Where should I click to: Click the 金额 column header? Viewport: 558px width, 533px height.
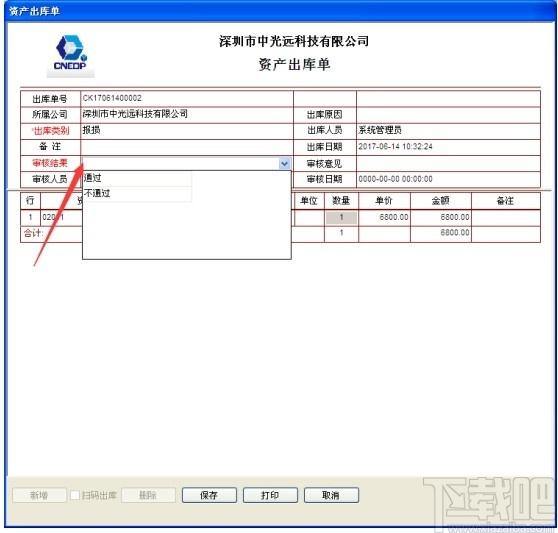click(441, 201)
